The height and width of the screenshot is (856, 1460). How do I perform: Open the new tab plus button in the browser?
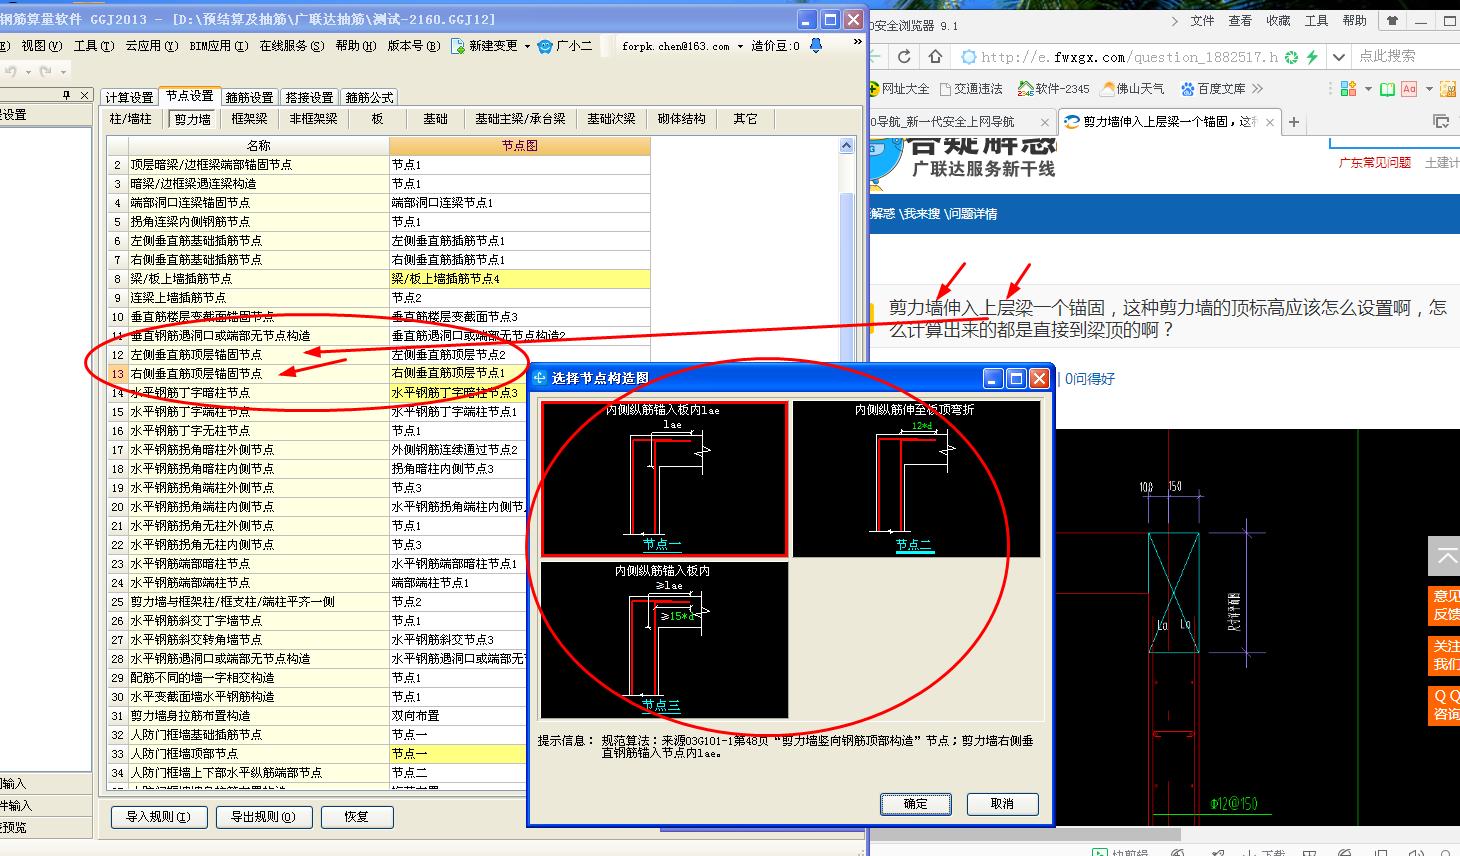1294,122
